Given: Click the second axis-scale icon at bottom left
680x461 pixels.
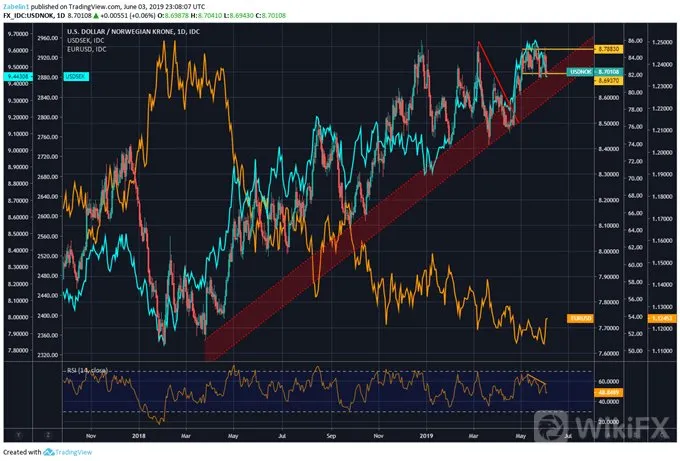Looking at the screenshot, I should point(48,435).
